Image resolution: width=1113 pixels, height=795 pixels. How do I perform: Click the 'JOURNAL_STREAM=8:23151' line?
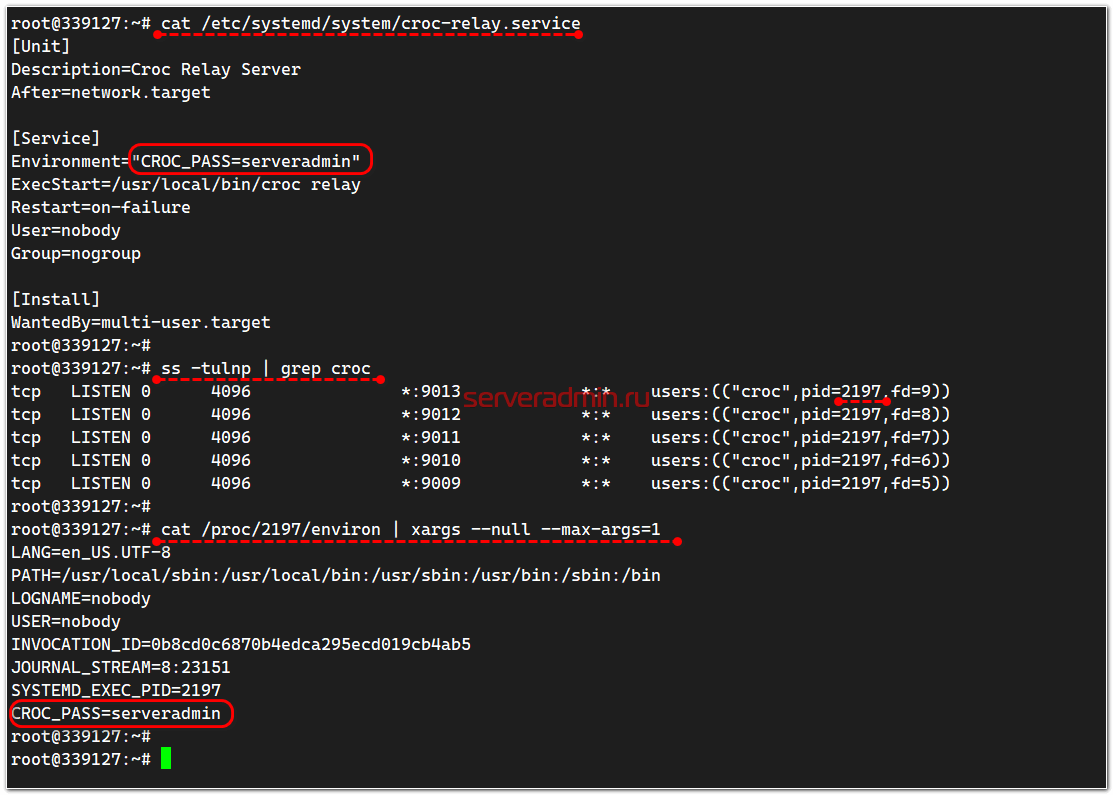point(121,667)
